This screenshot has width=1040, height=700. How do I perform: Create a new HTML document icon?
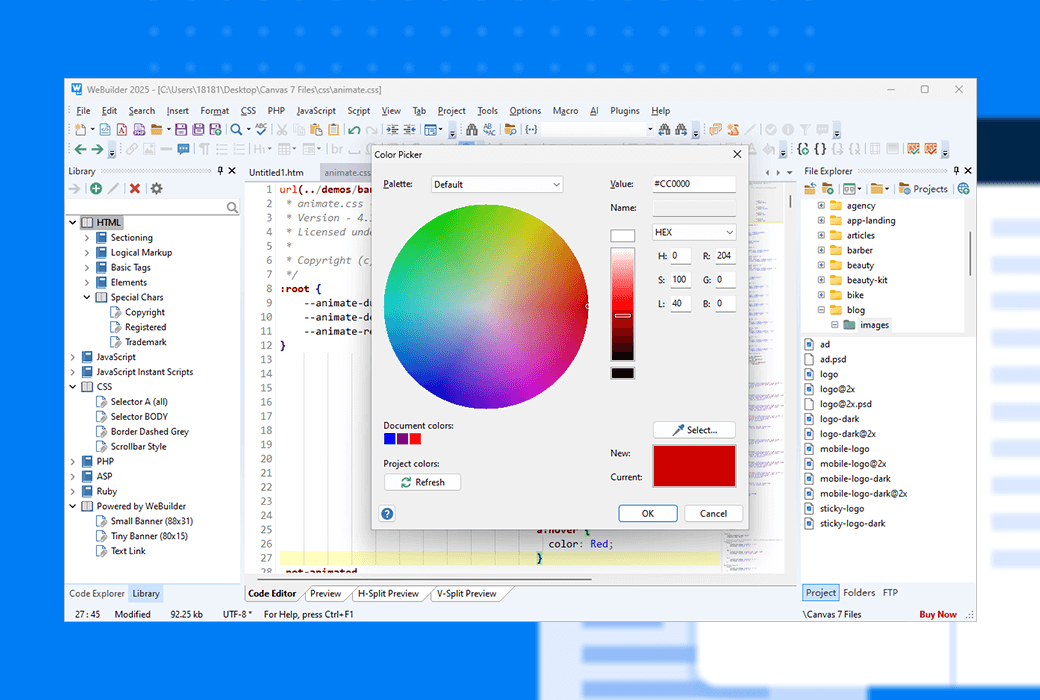pos(105,129)
